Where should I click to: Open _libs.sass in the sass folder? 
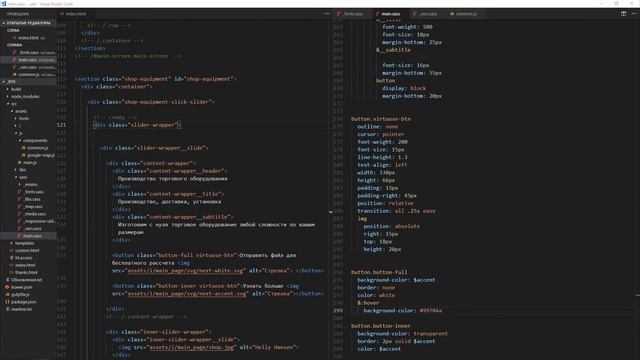tap(32, 199)
